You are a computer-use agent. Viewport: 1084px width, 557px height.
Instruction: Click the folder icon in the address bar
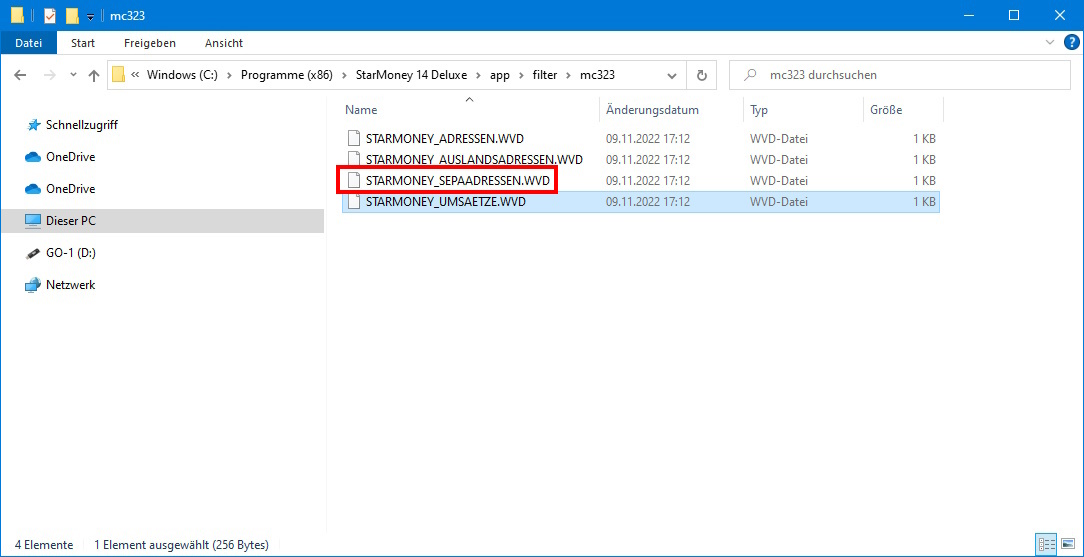[x=118, y=75]
